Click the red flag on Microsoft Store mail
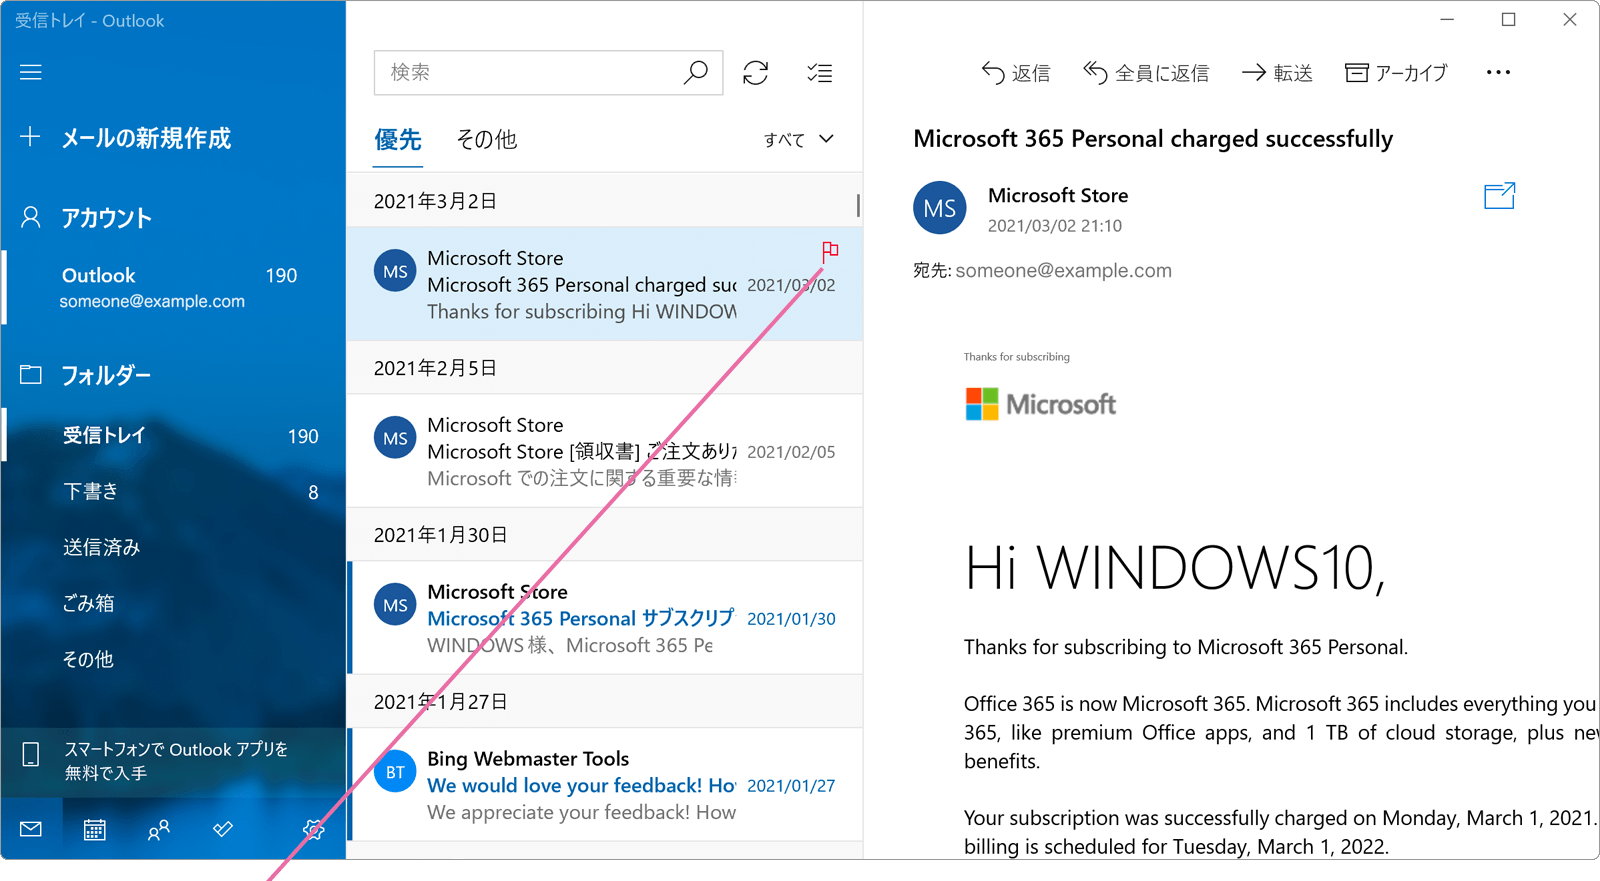The width and height of the screenshot is (1600, 881). click(830, 251)
